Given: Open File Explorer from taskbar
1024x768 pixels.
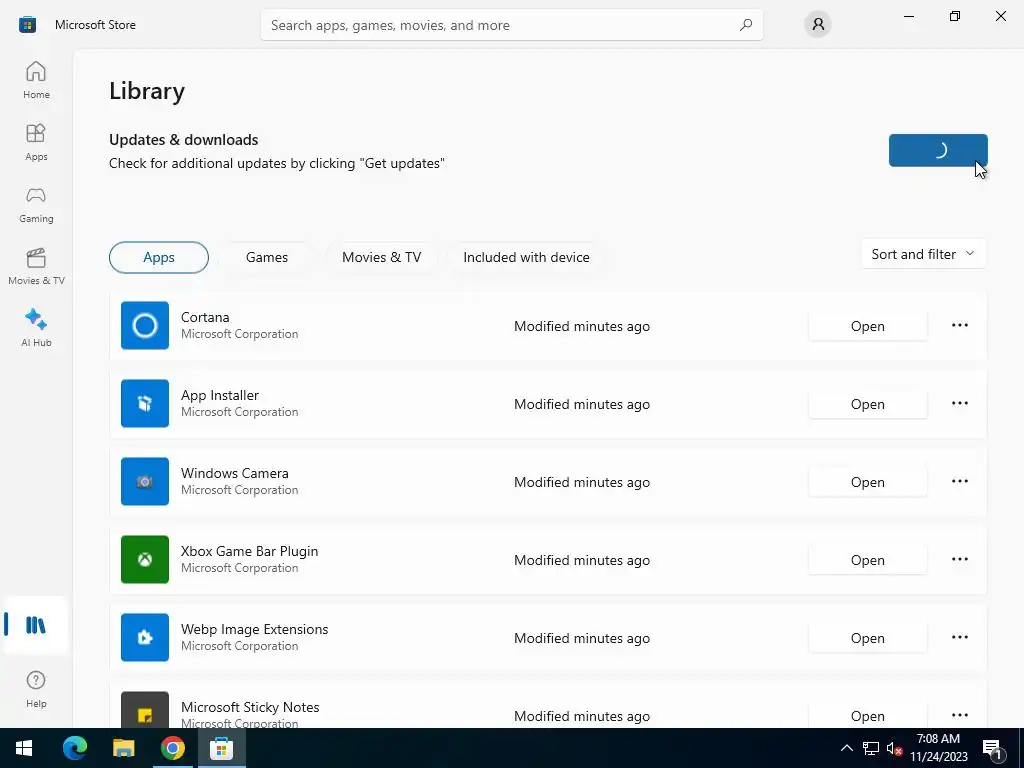Looking at the screenshot, I should click(x=123, y=748).
